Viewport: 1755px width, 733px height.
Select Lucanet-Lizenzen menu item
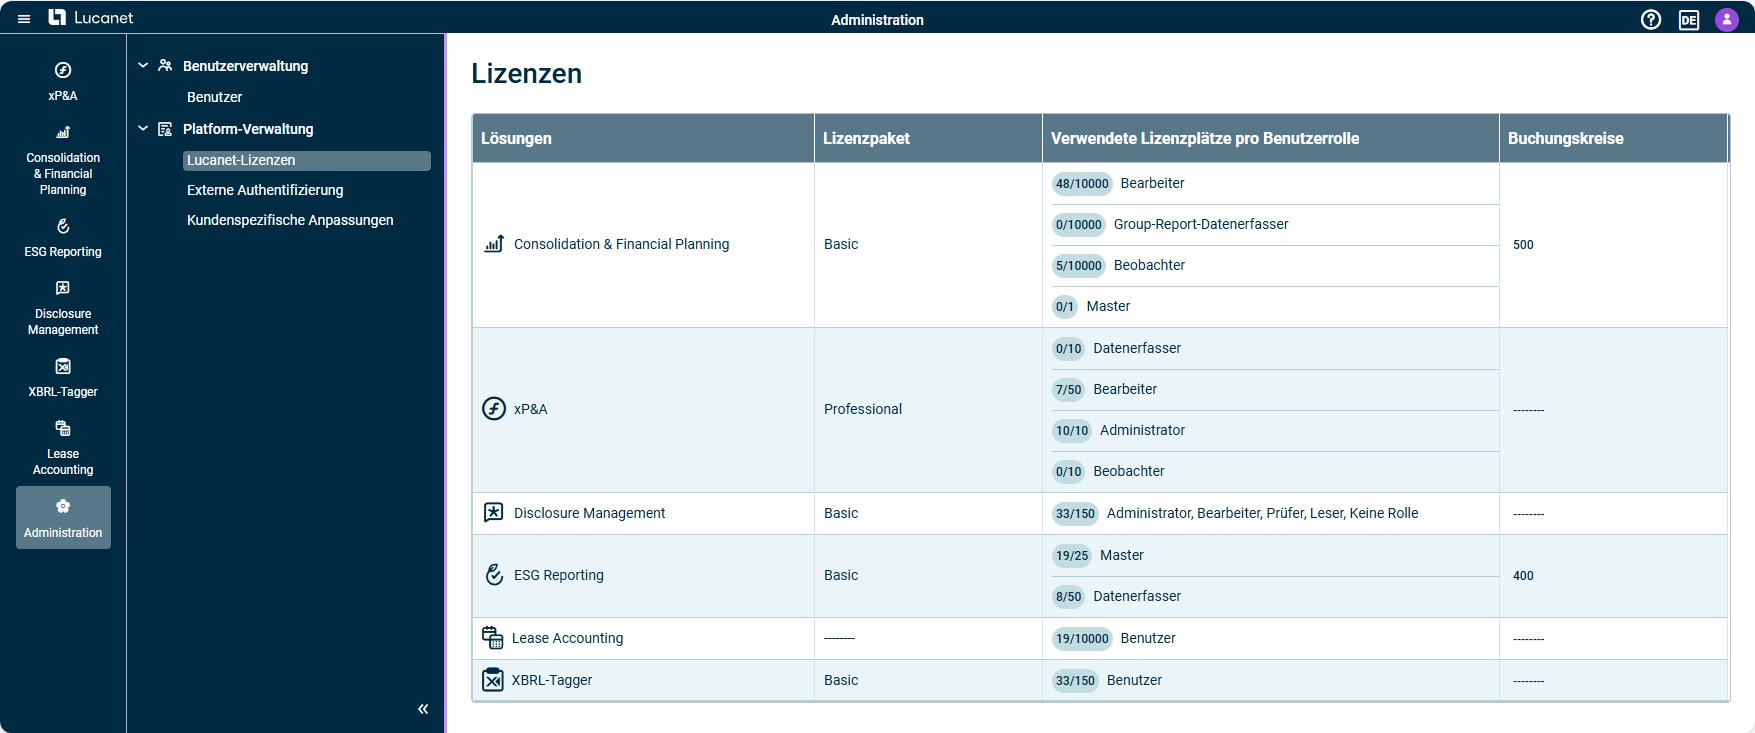click(307, 160)
